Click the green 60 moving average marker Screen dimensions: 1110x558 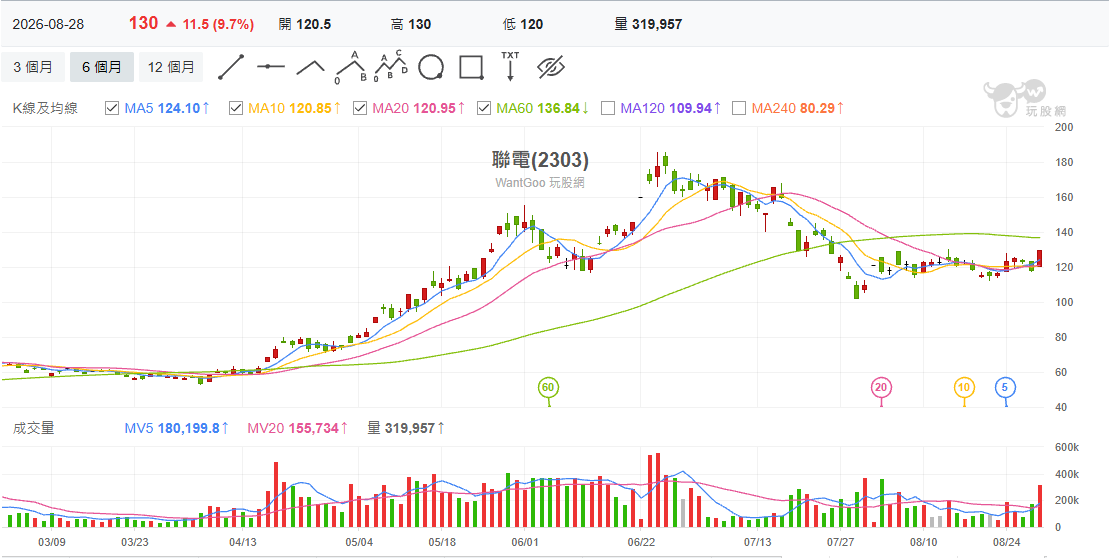[x=547, y=387]
